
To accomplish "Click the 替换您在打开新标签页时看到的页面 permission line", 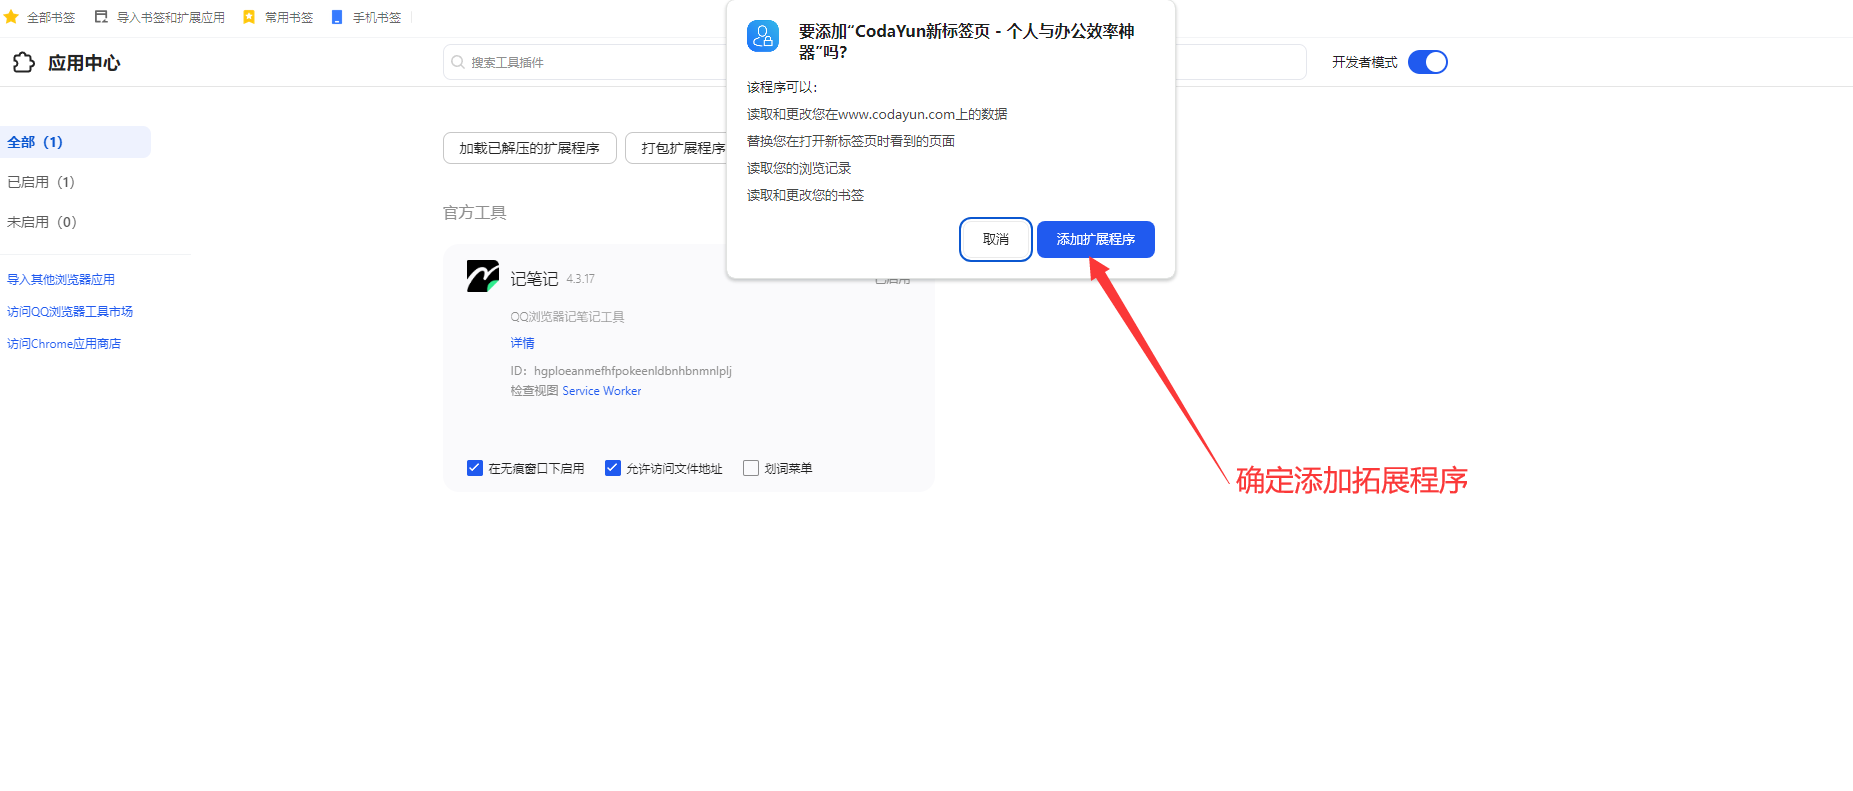I will (851, 141).
